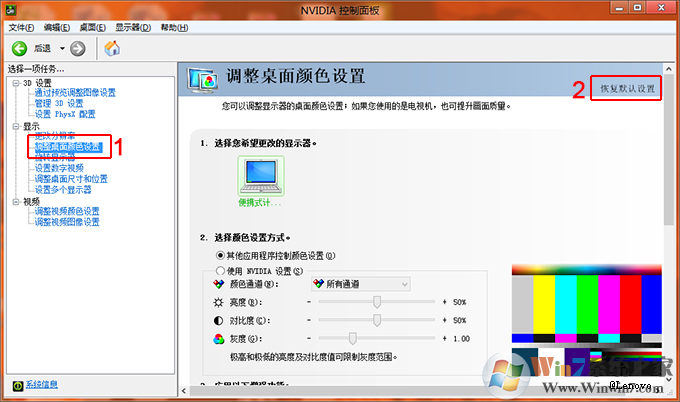Click the NVIDIA logo in title bar

pos(11,10)
